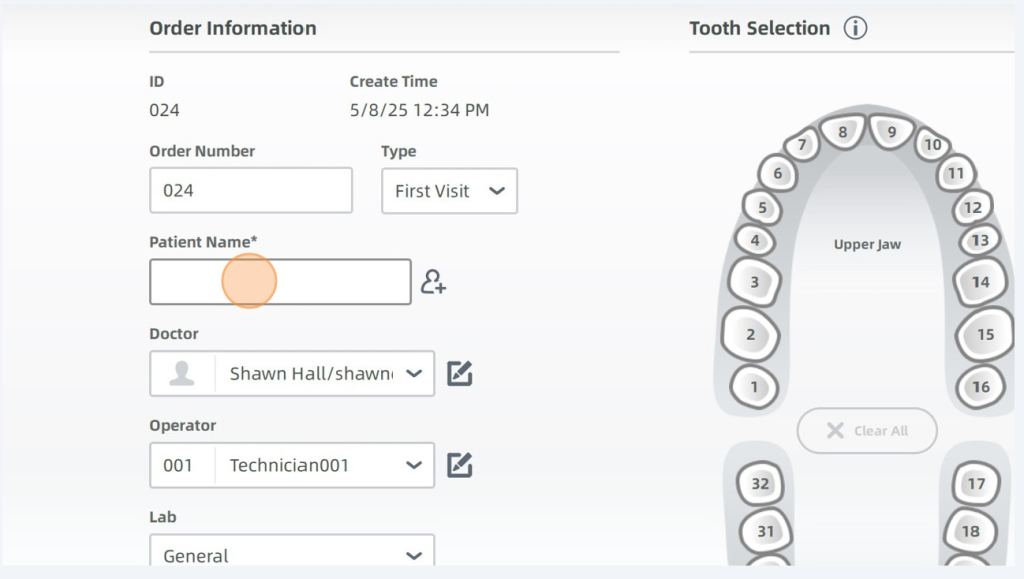Select tooth 17 on lower jaw

(976, 484)
